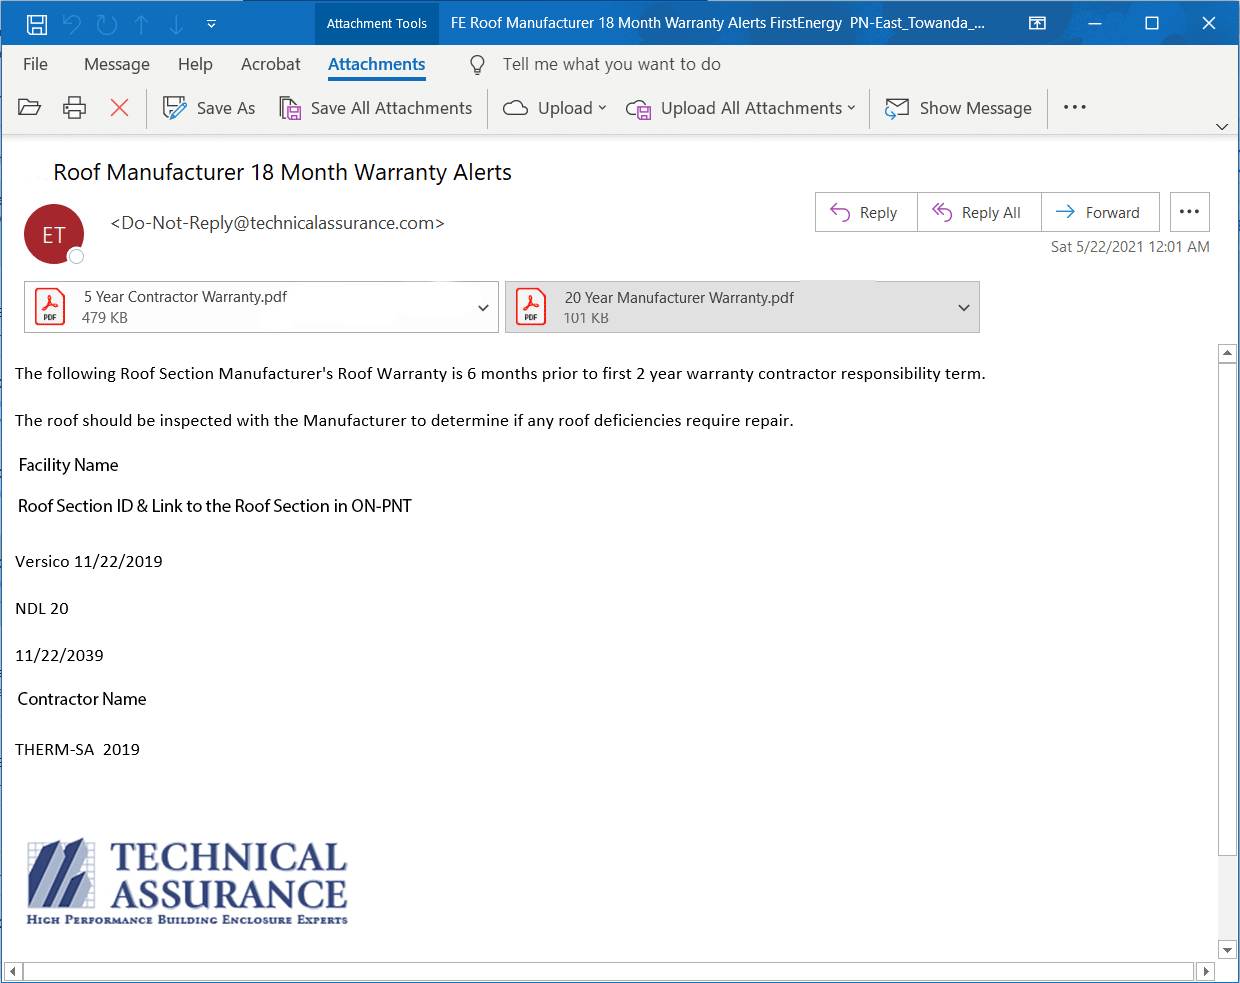1240x983 pixels.
Task: Click the Quick Print printer icon
Action: tap(75, 108)
